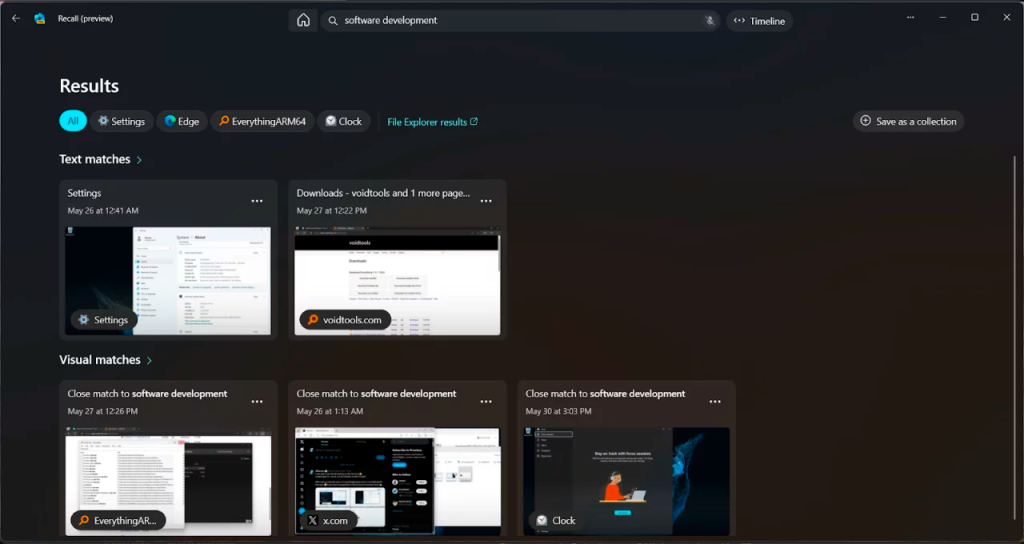
Task: Open the more options menu in title bar
Action: pyautogui.click(x=910, y=18)
